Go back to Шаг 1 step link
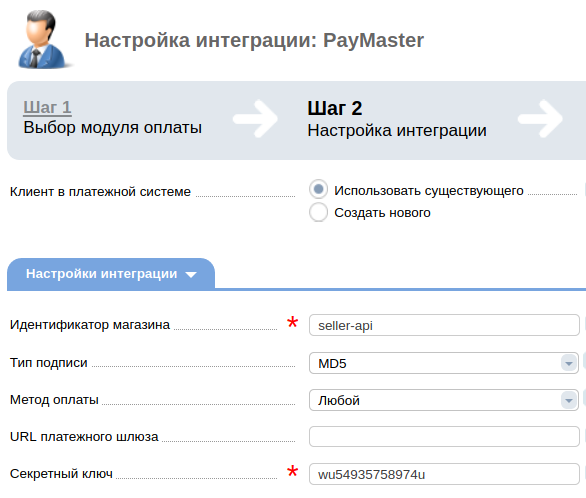This screenshot has height=498, width=586. (x=47, y=107)
